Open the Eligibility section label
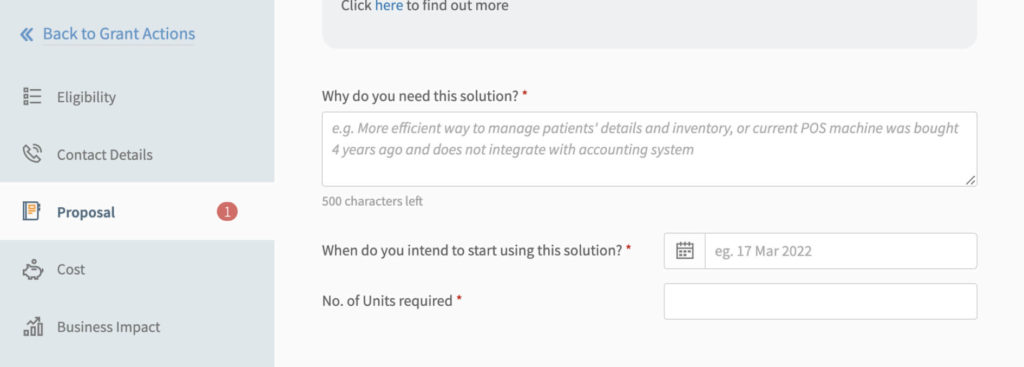 click(86, 97)
